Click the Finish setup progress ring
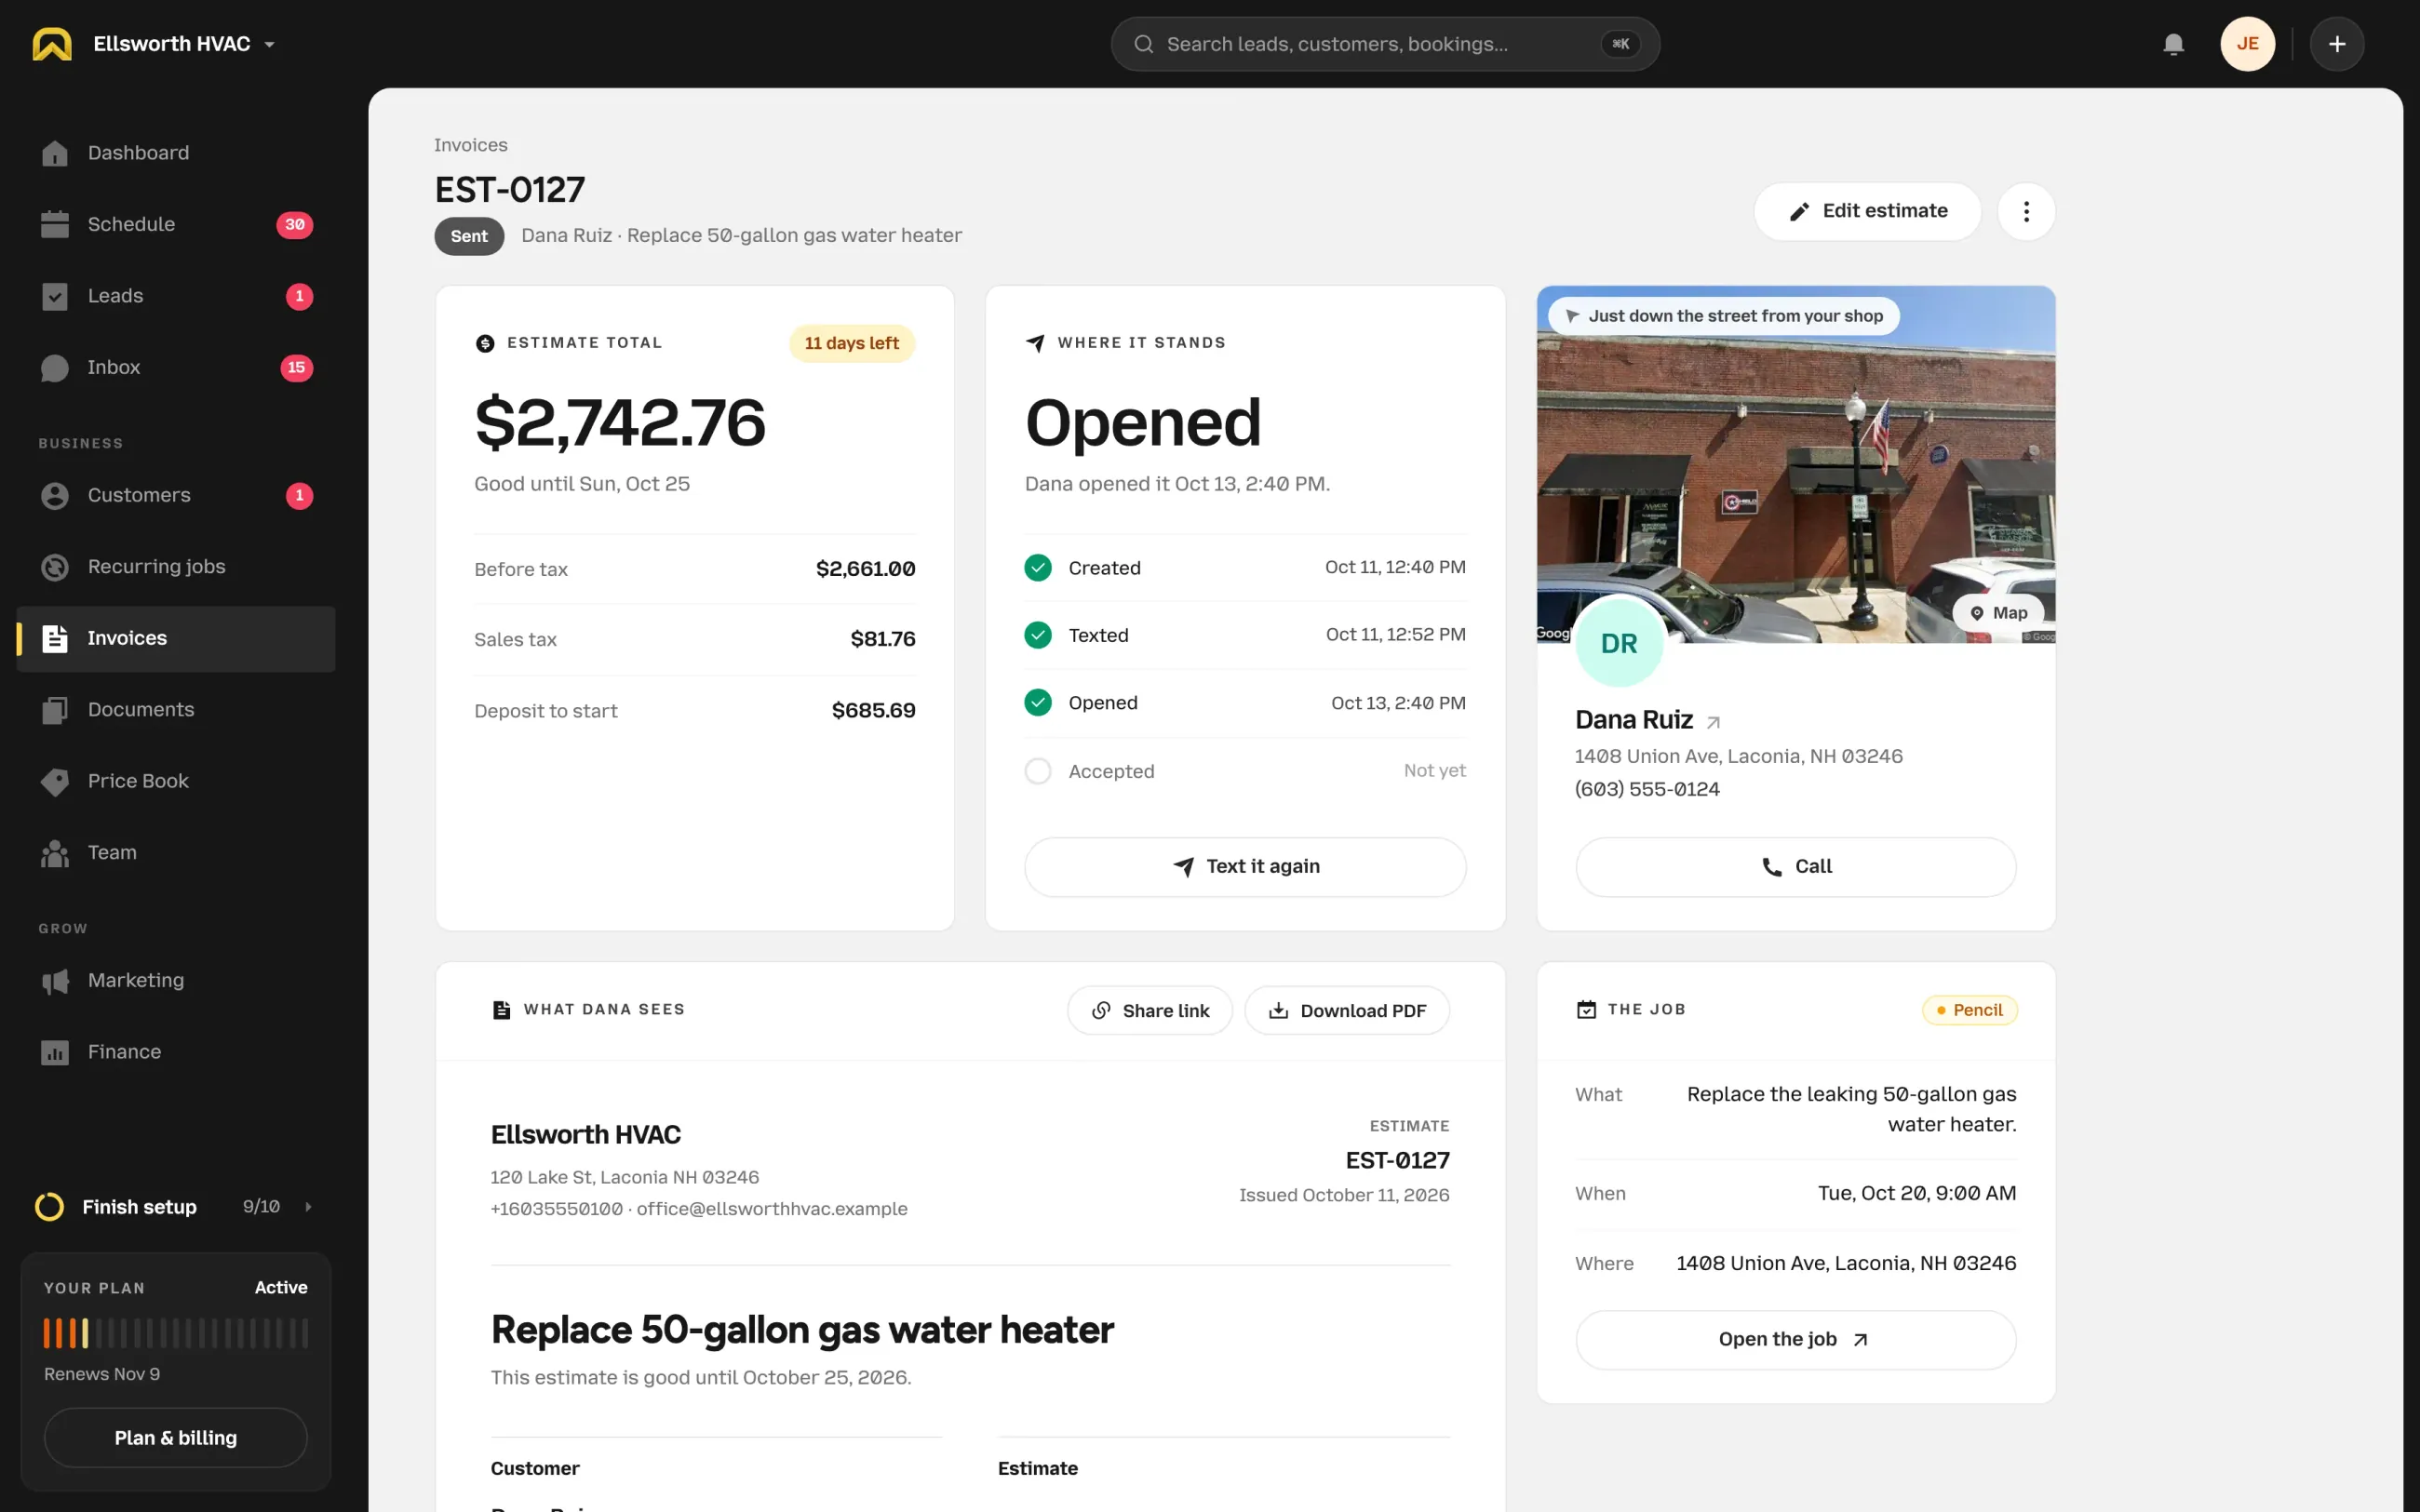This screenshot has height=1512, width=2420. coord(50,1207)
